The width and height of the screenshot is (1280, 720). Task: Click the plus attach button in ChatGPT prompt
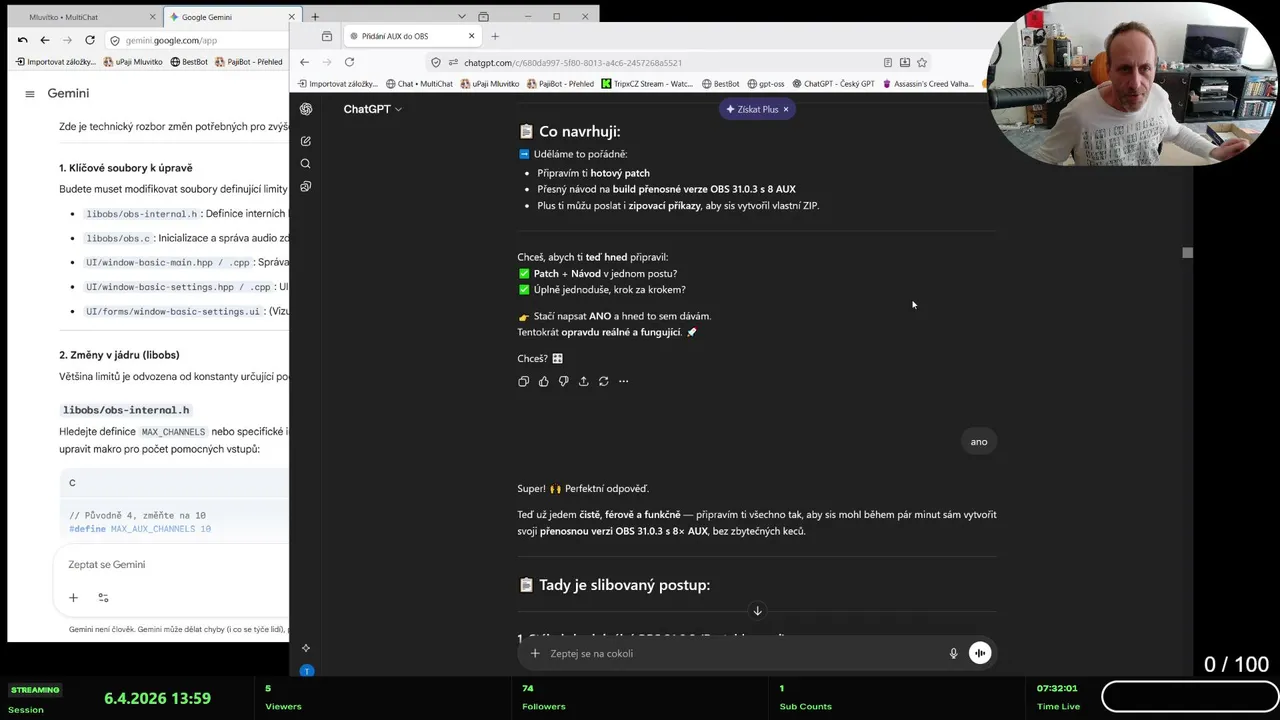point(535,653)
